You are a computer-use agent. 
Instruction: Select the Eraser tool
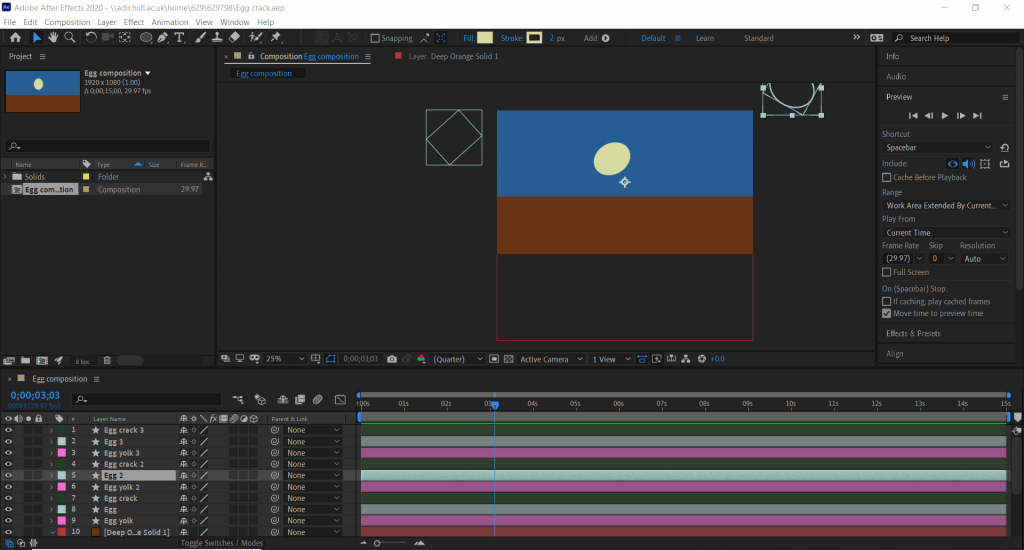(234, 38)
